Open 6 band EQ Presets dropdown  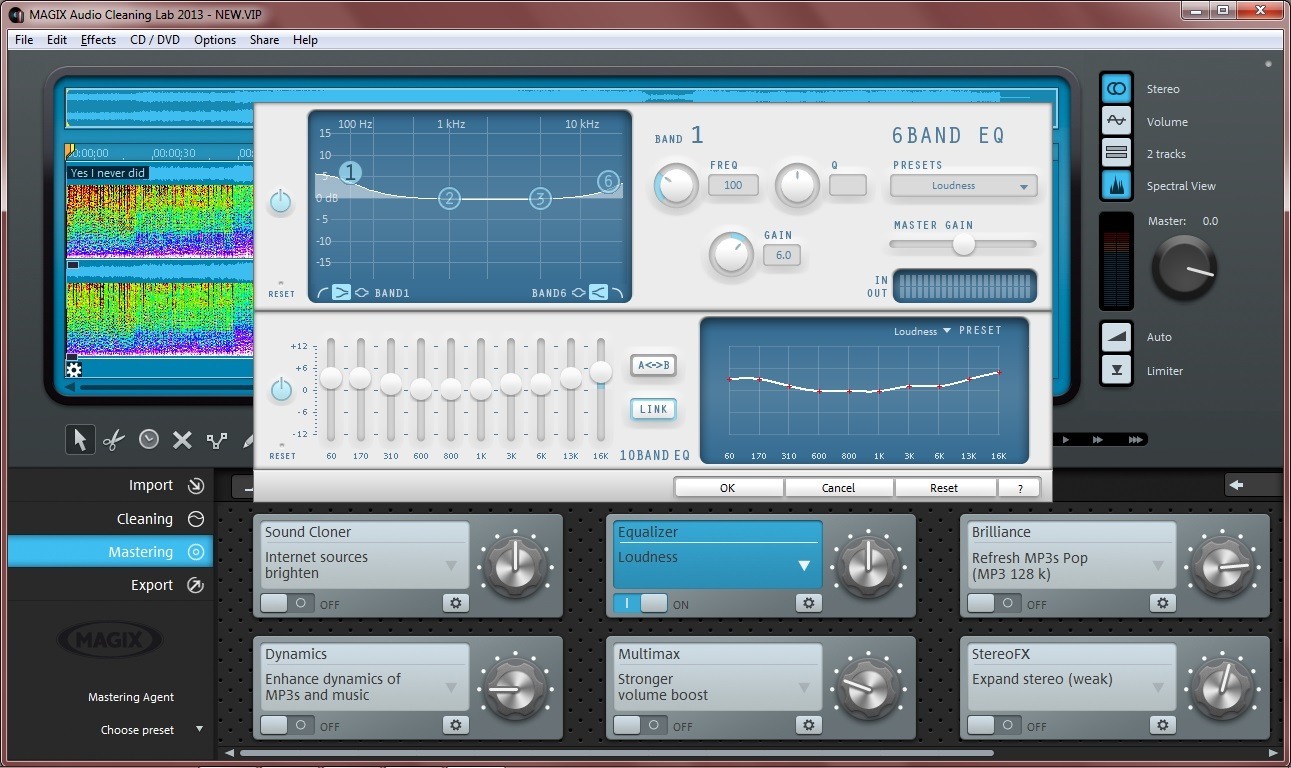tap(964, 186)
